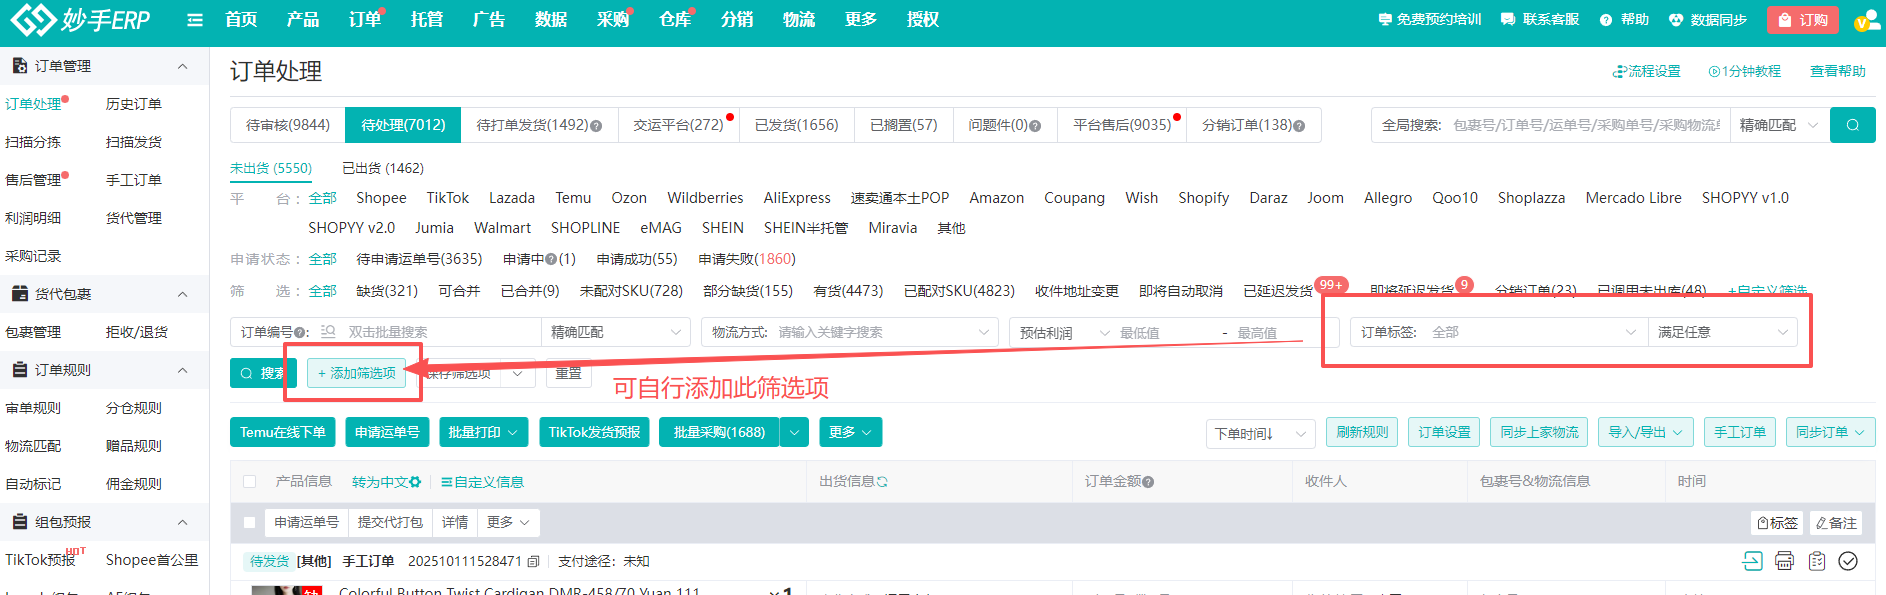Viewport: 1886px width, 595px height.
Task: Open 联系客服 customer service chat
Action: pyautogui.click(x=1540, y=20)
